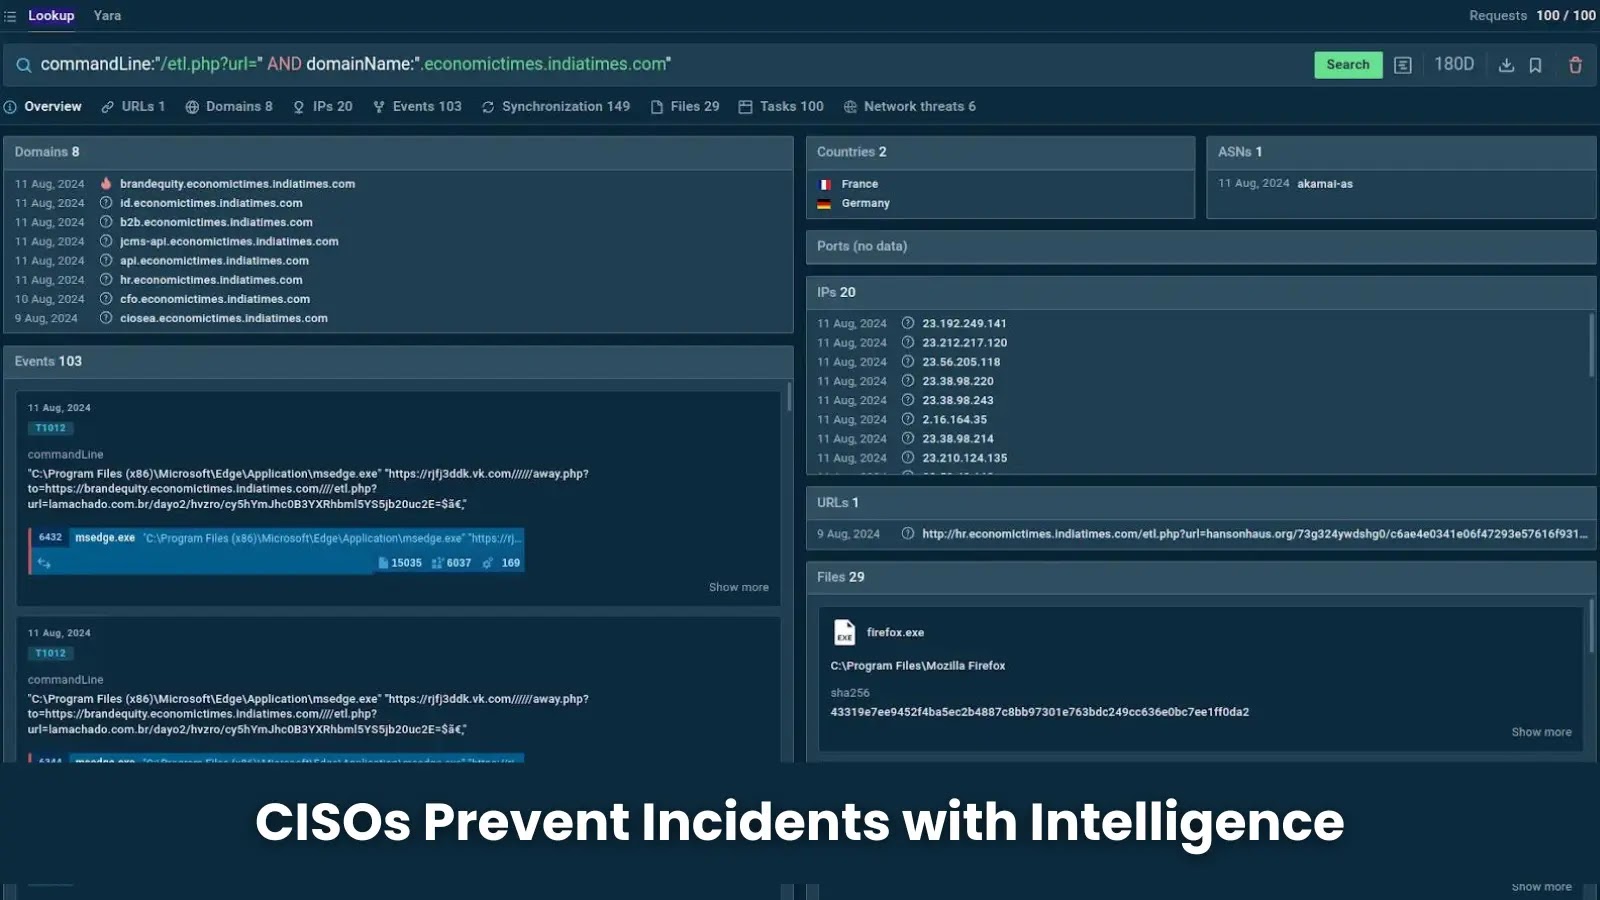Click info icon beside IP 23.192.249.141

(x=907, y=323)
